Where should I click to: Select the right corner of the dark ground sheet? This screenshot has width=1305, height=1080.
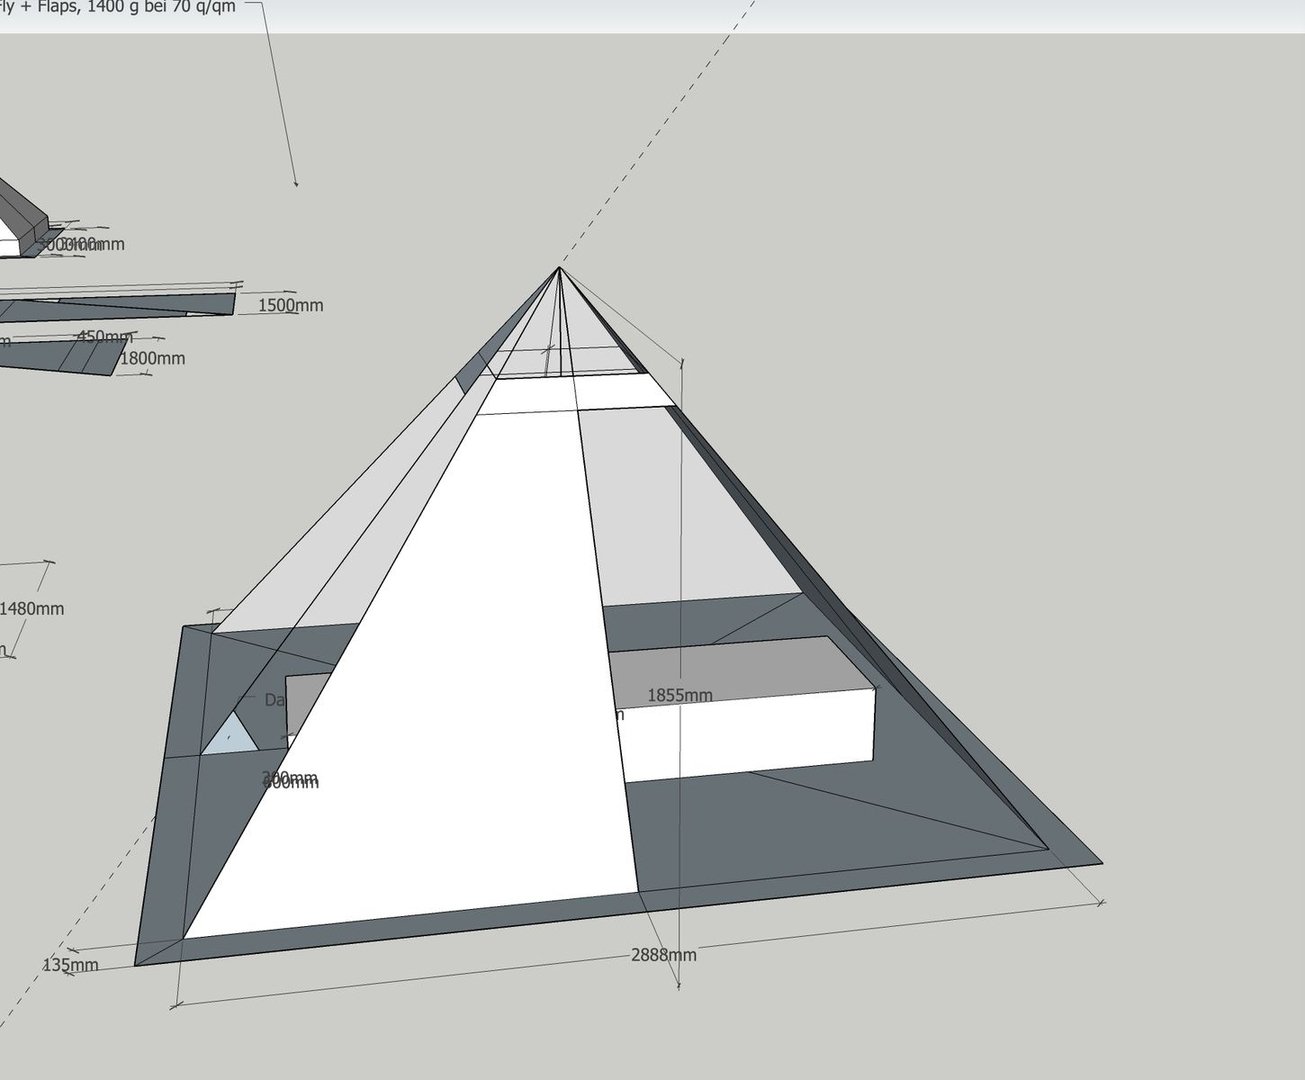(1099, 862)
